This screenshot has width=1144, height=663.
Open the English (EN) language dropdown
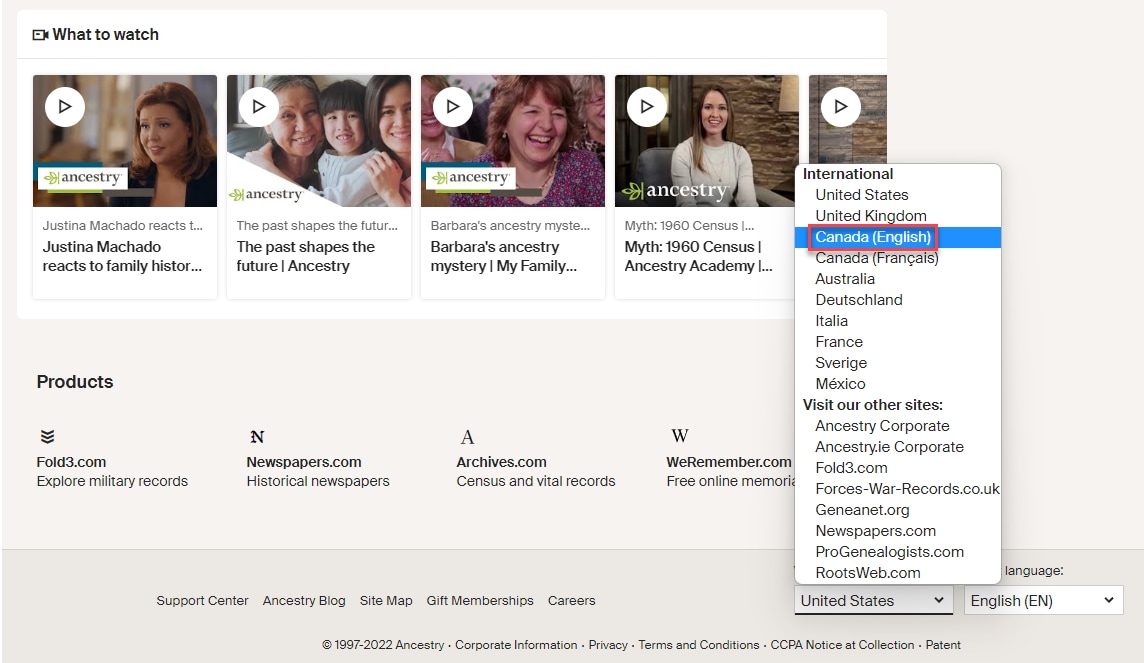click(1043, 600)
